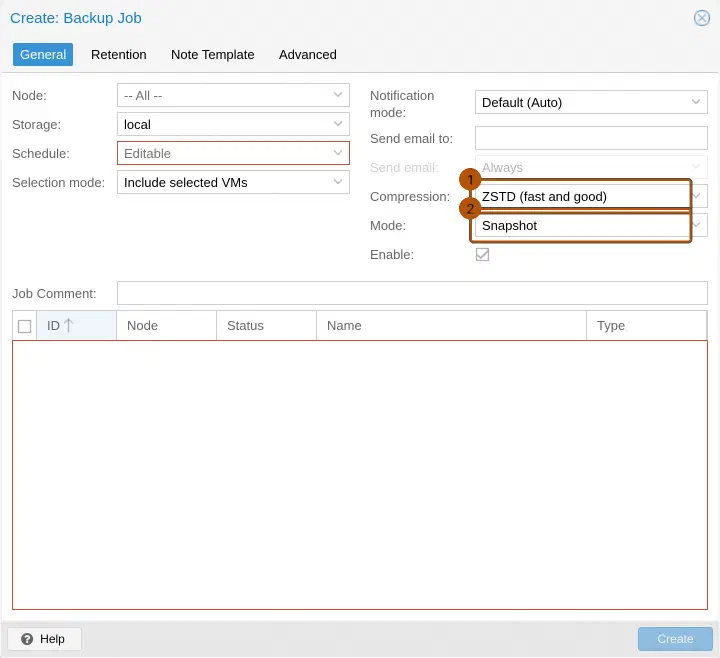720x658 pixels.
Task: Expand the Node dropdown showing -- All --
Action: (x=233, y=96)
